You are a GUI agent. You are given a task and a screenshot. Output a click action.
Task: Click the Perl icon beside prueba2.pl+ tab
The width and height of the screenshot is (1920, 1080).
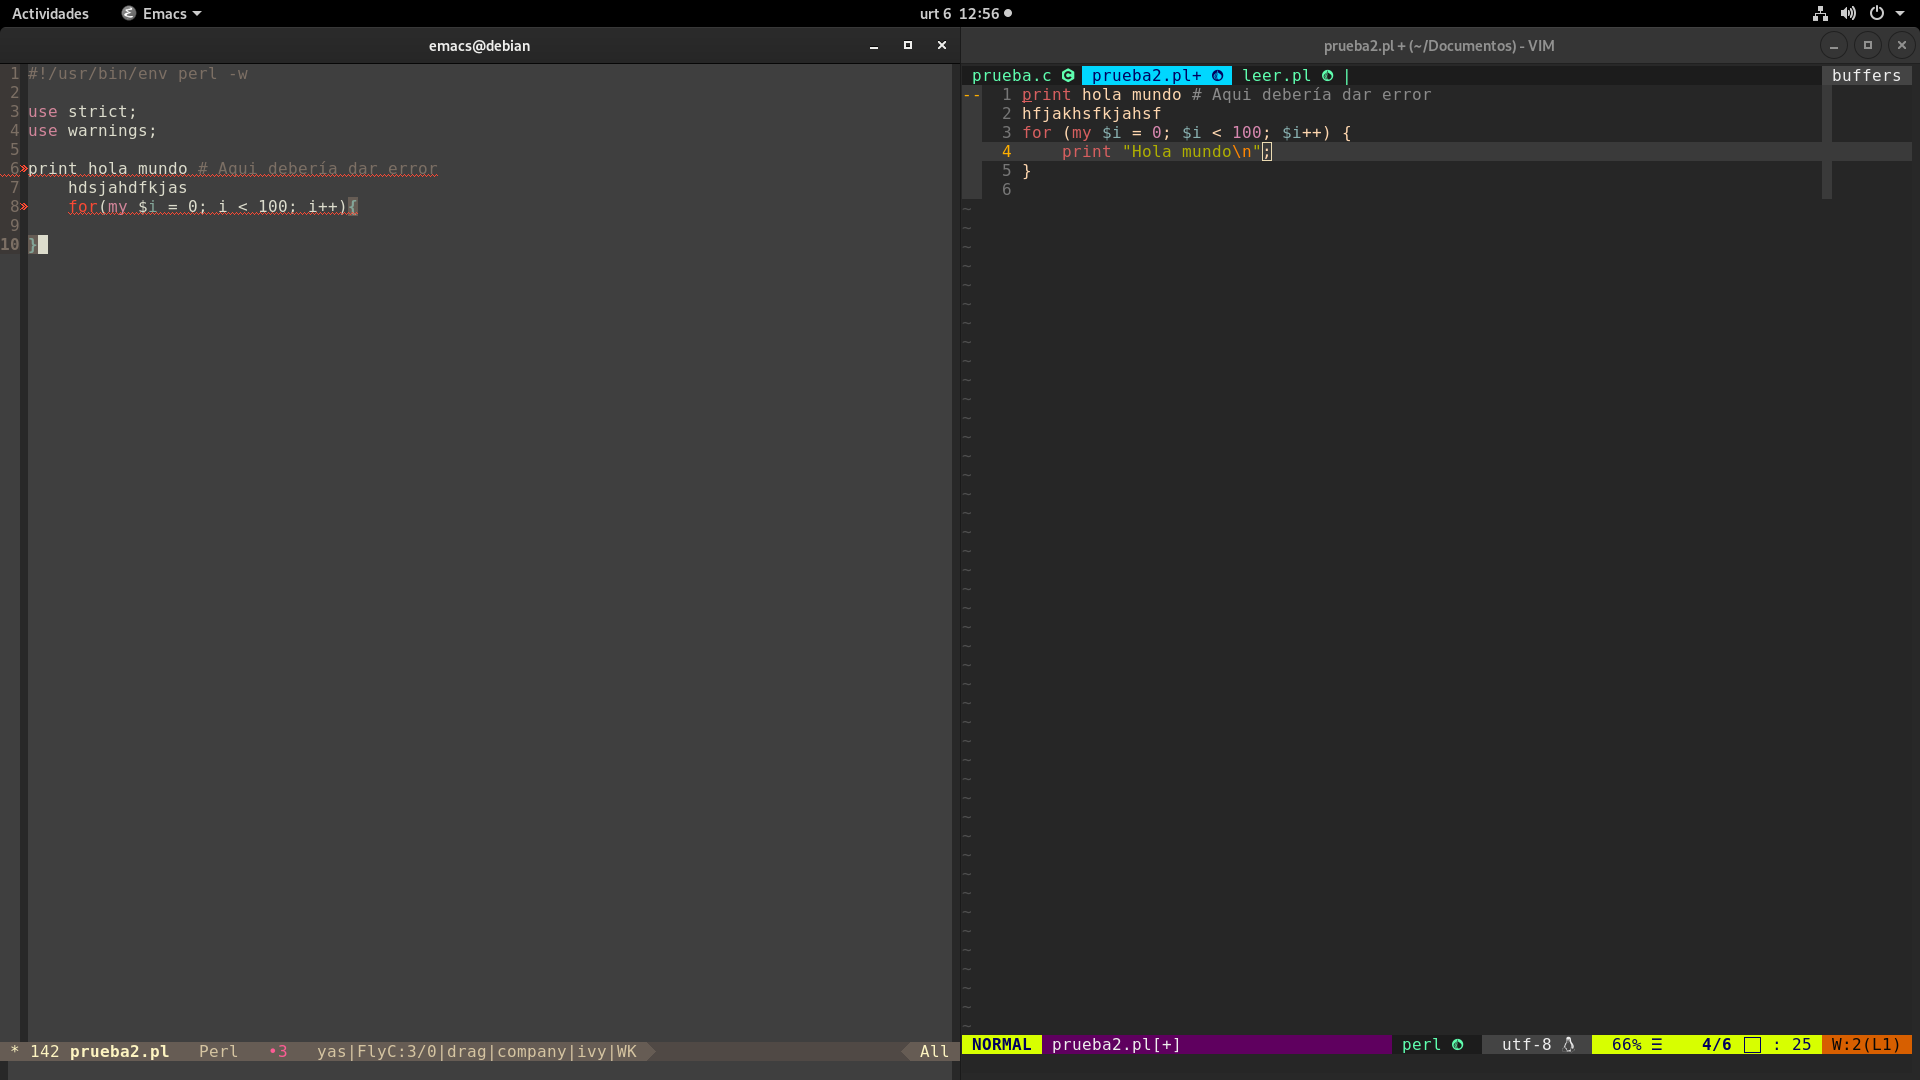click(x=1217, y=75)
